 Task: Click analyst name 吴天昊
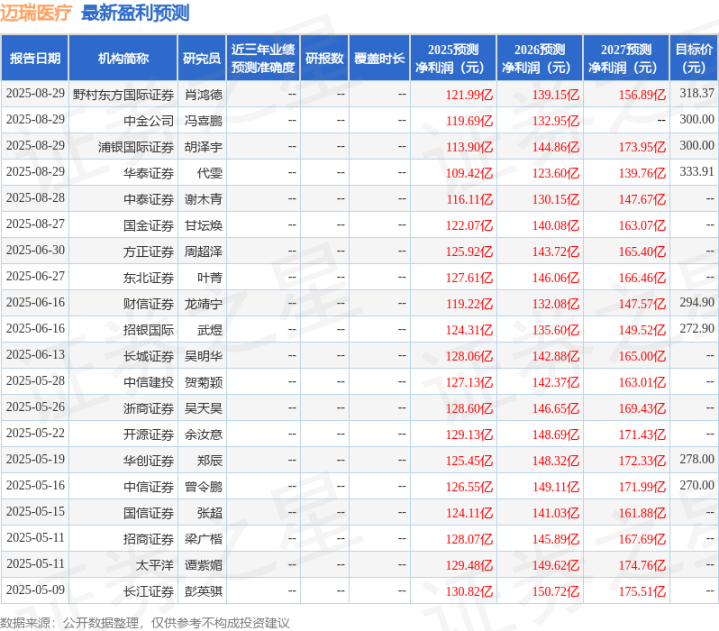coord(204,409)
